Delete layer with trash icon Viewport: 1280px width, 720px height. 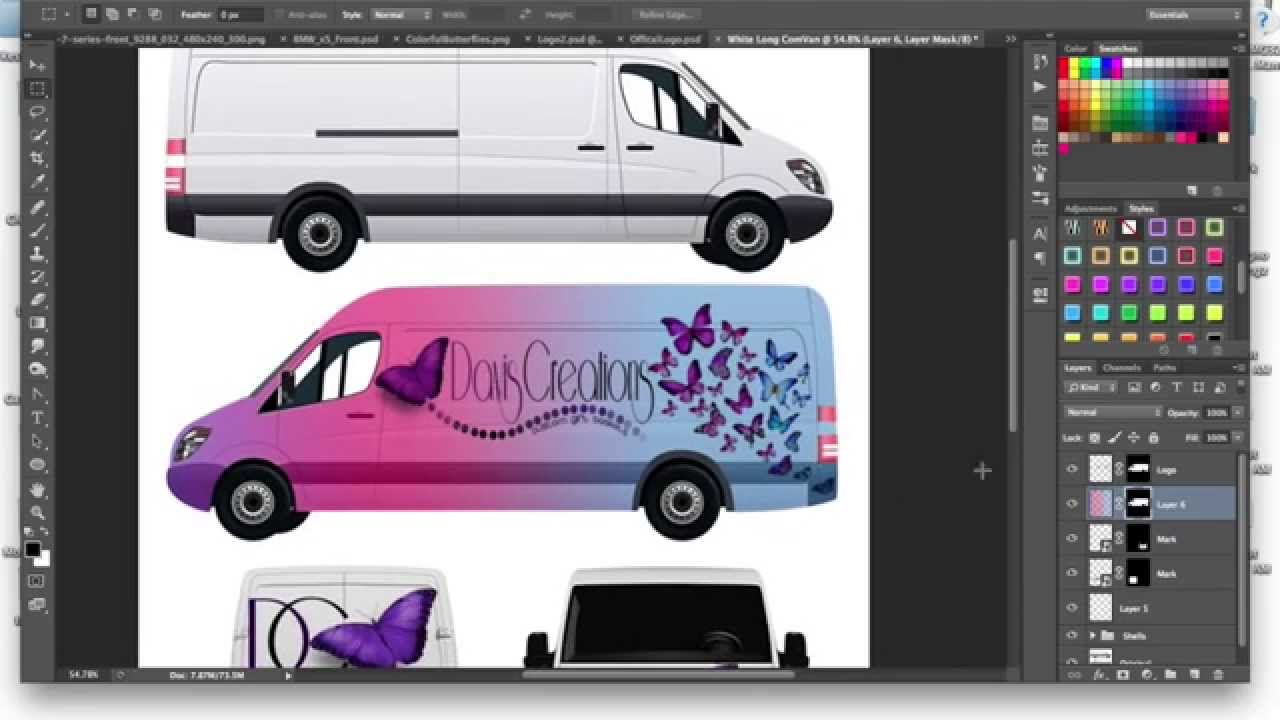1219,675
